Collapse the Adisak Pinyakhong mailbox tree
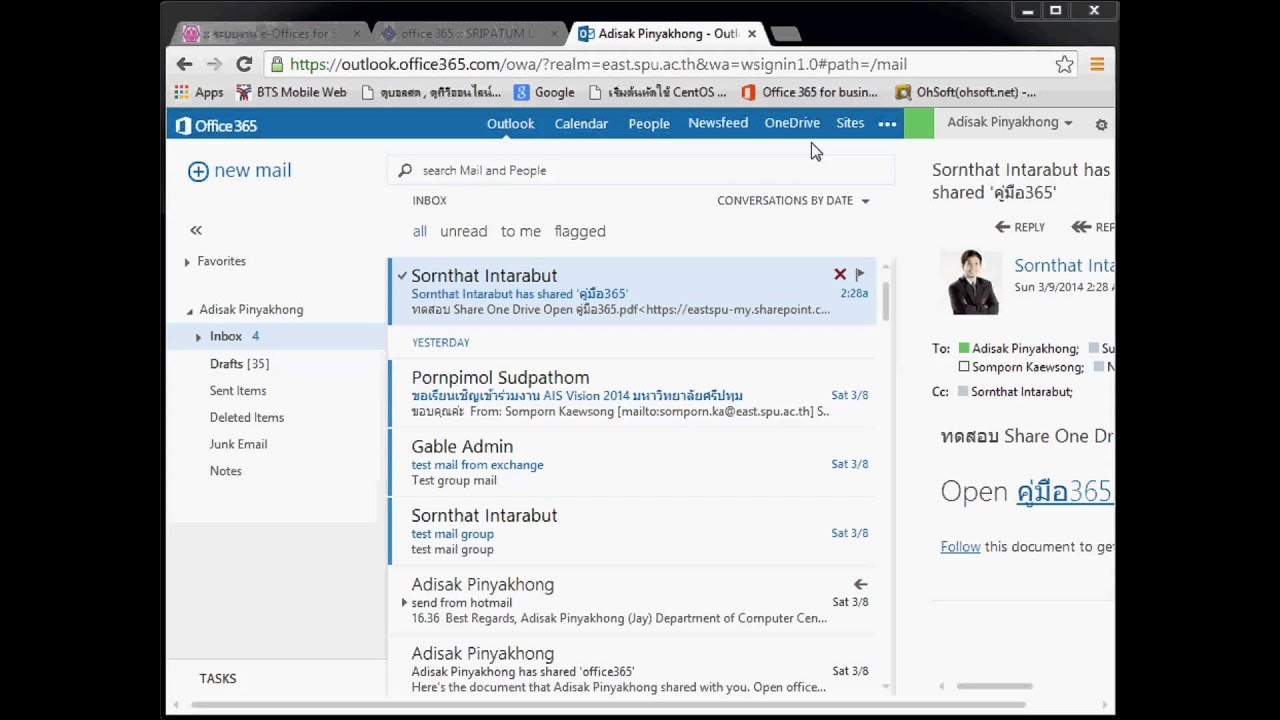This screenshot has width=1280, height=720. [190, 311]
